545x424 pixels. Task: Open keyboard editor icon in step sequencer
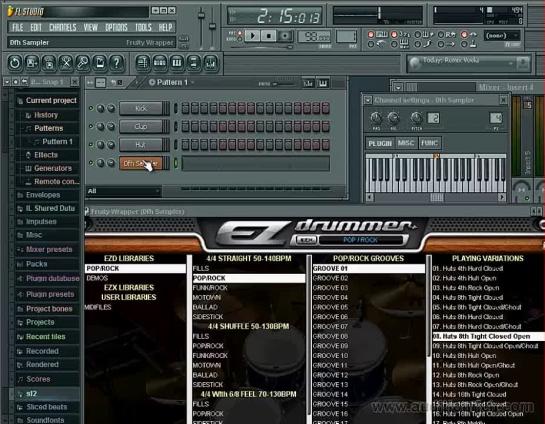point(323,83)
